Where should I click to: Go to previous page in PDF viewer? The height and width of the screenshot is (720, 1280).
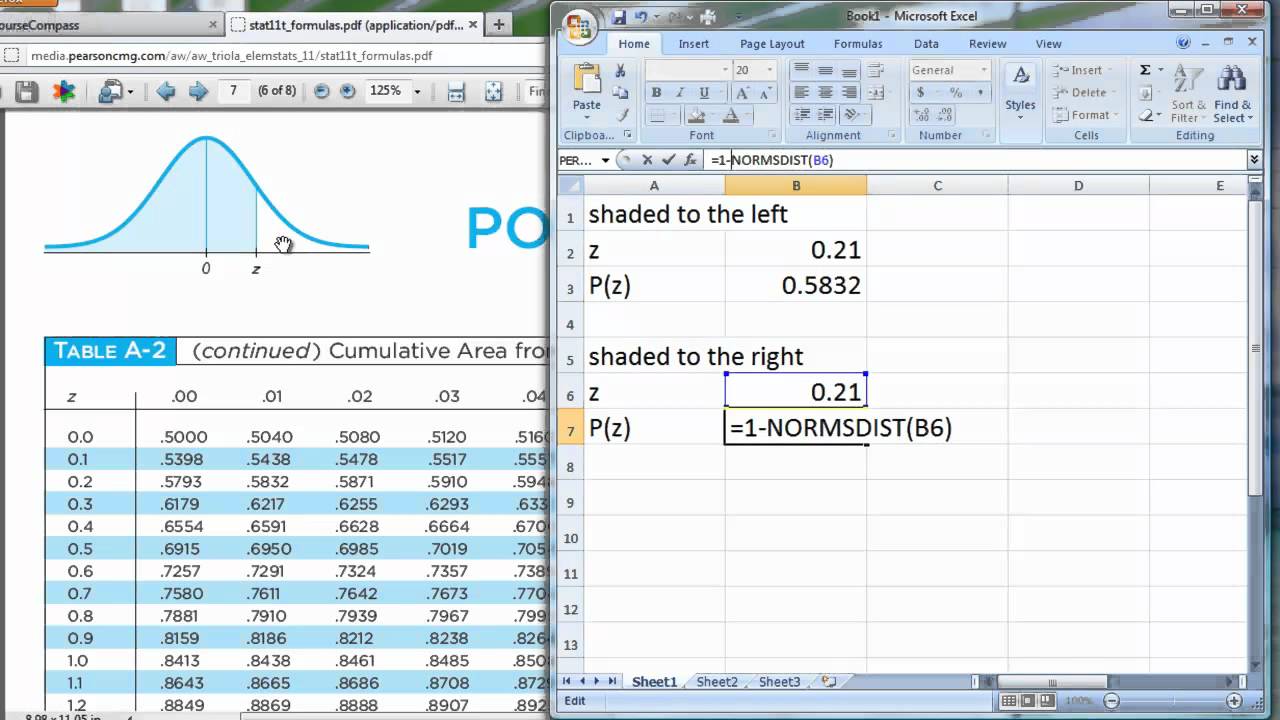[165, 91]
